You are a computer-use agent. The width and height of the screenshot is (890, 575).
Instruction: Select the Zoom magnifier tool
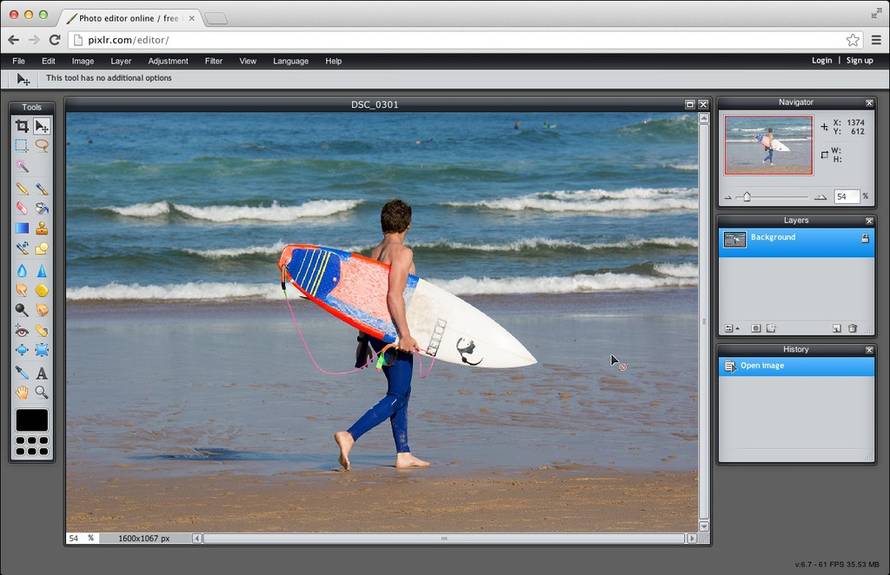[x=41, y=392]
